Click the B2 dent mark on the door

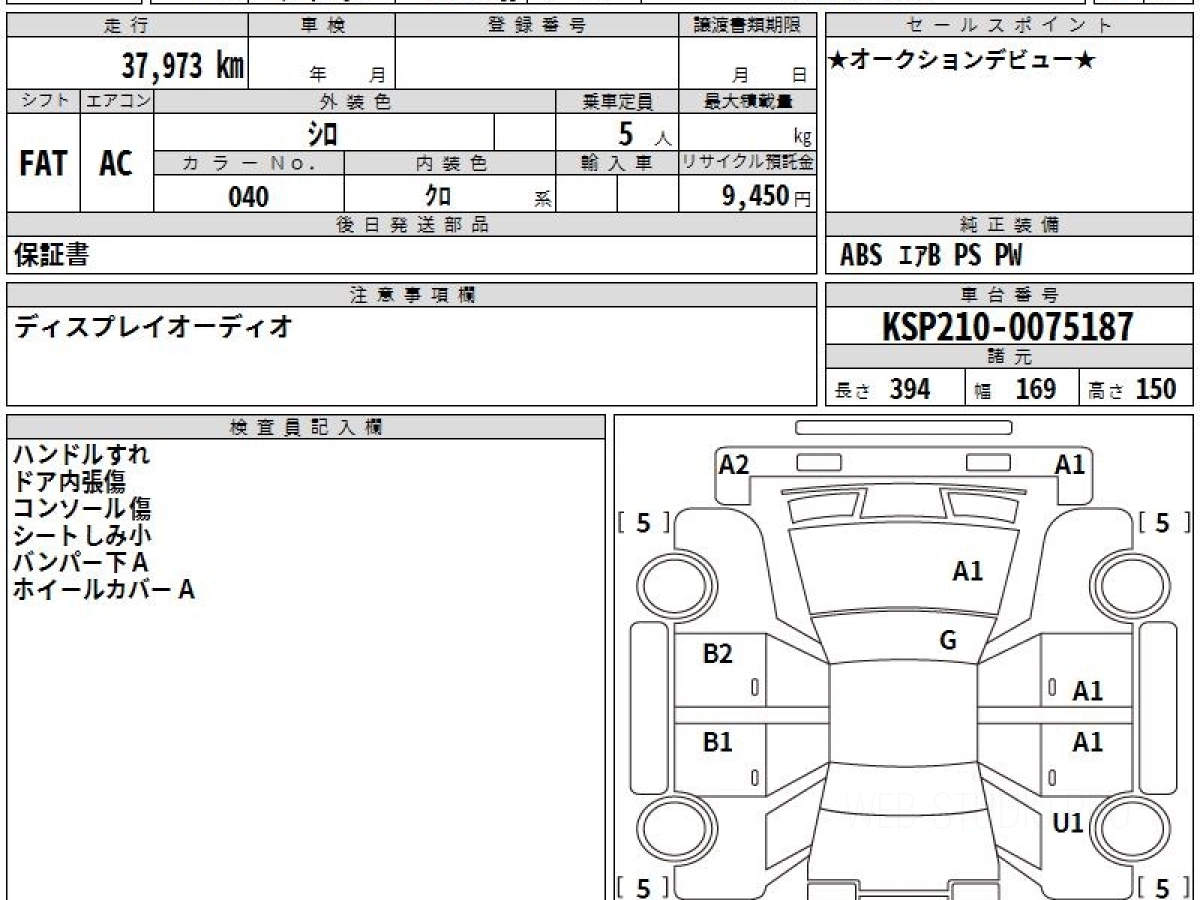(718, 654)
